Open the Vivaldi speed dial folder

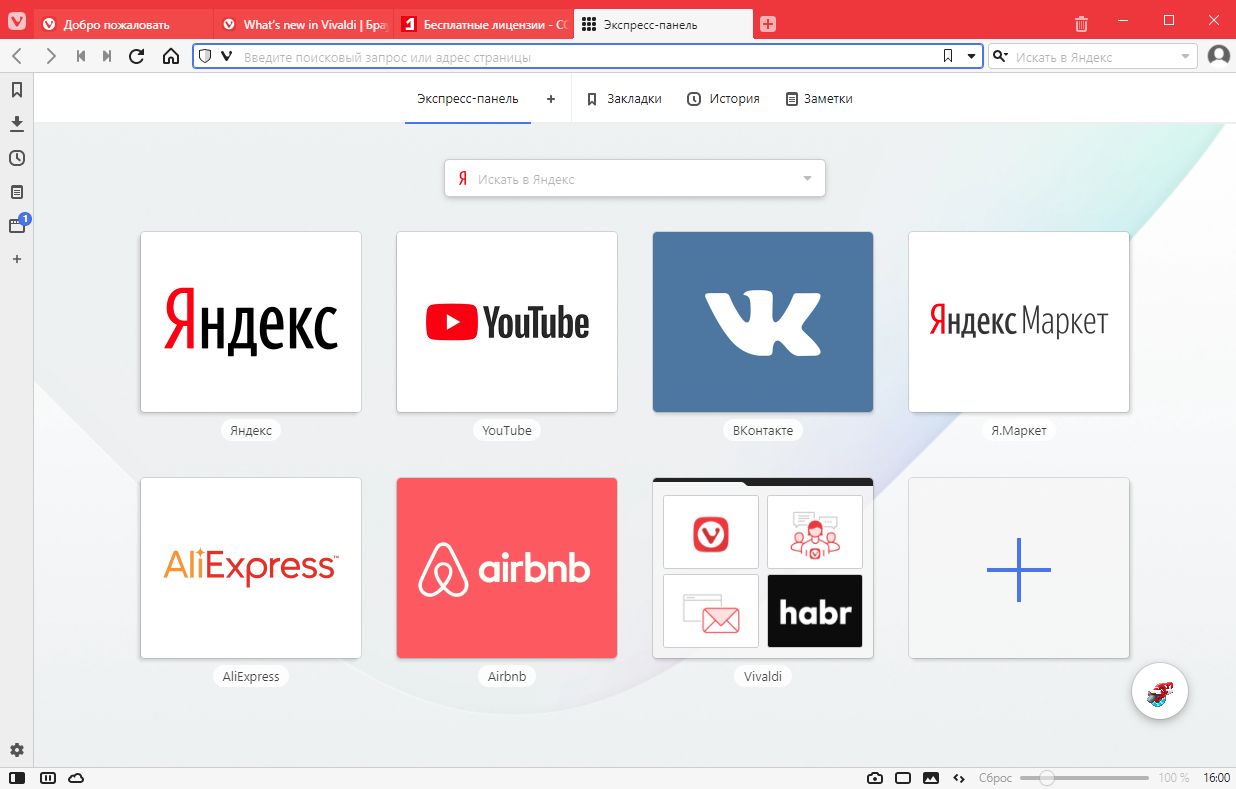763,568
